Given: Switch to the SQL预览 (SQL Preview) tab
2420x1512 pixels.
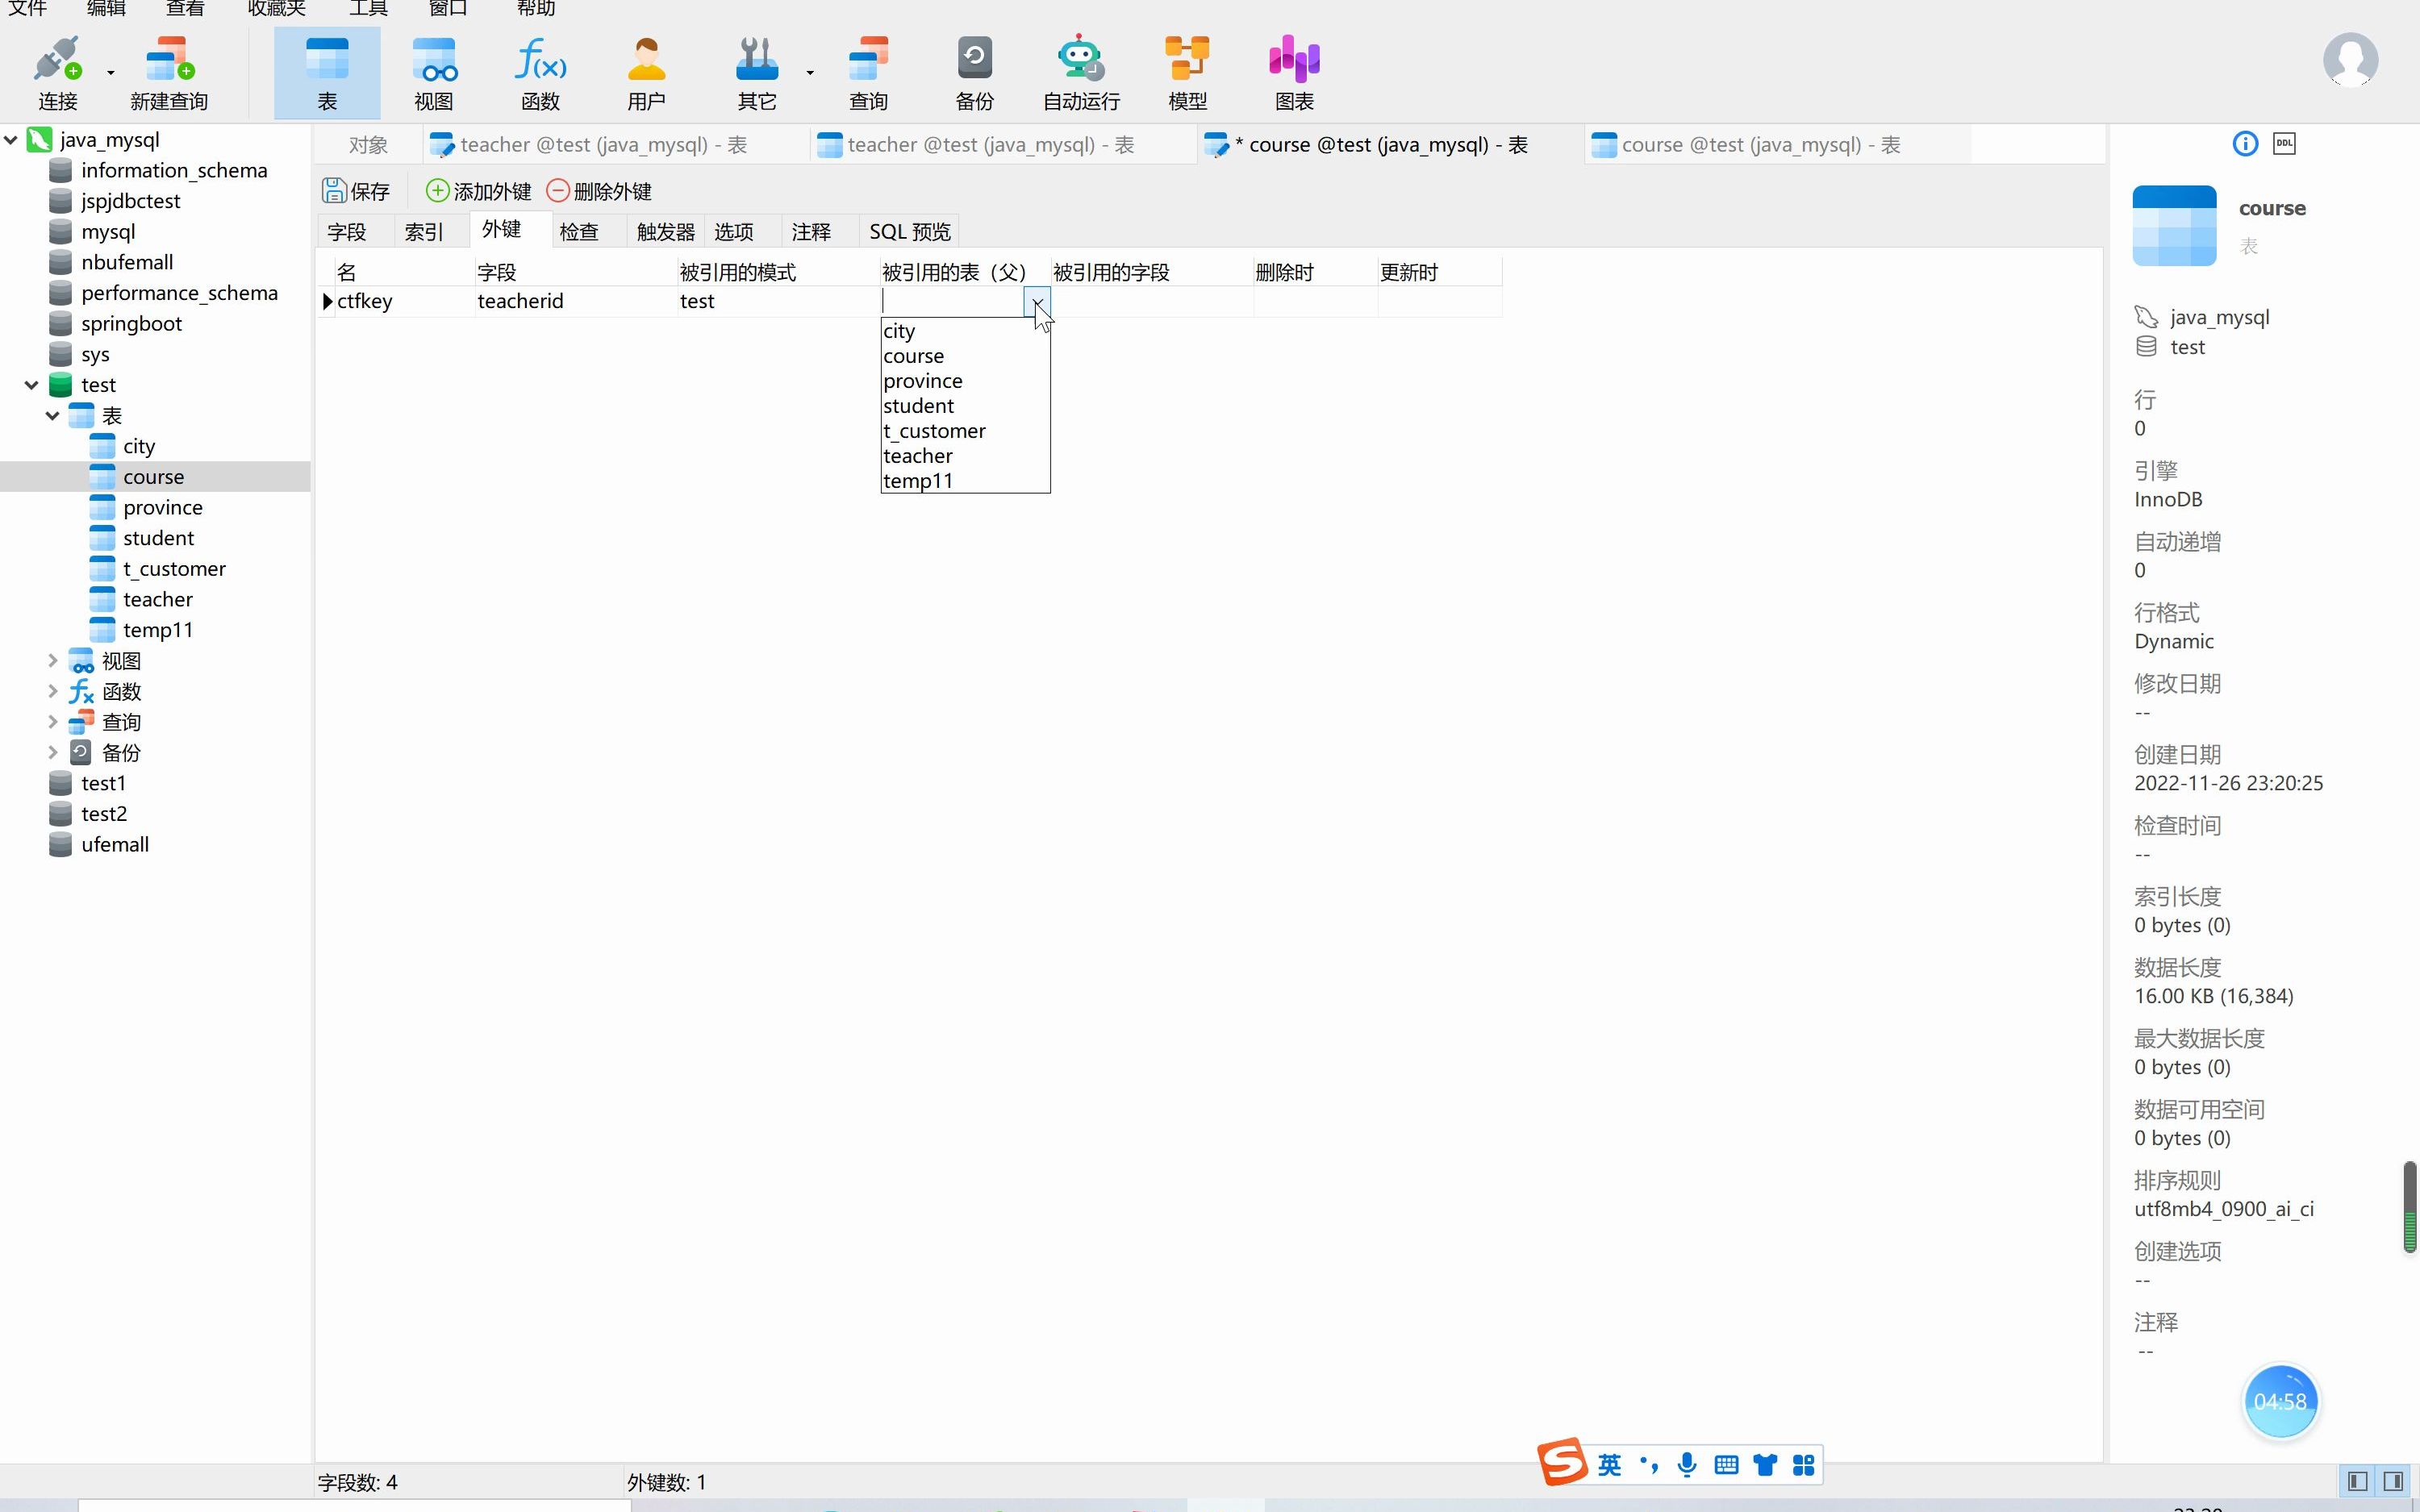Looking at the screenshot, I should coord(909,230).
